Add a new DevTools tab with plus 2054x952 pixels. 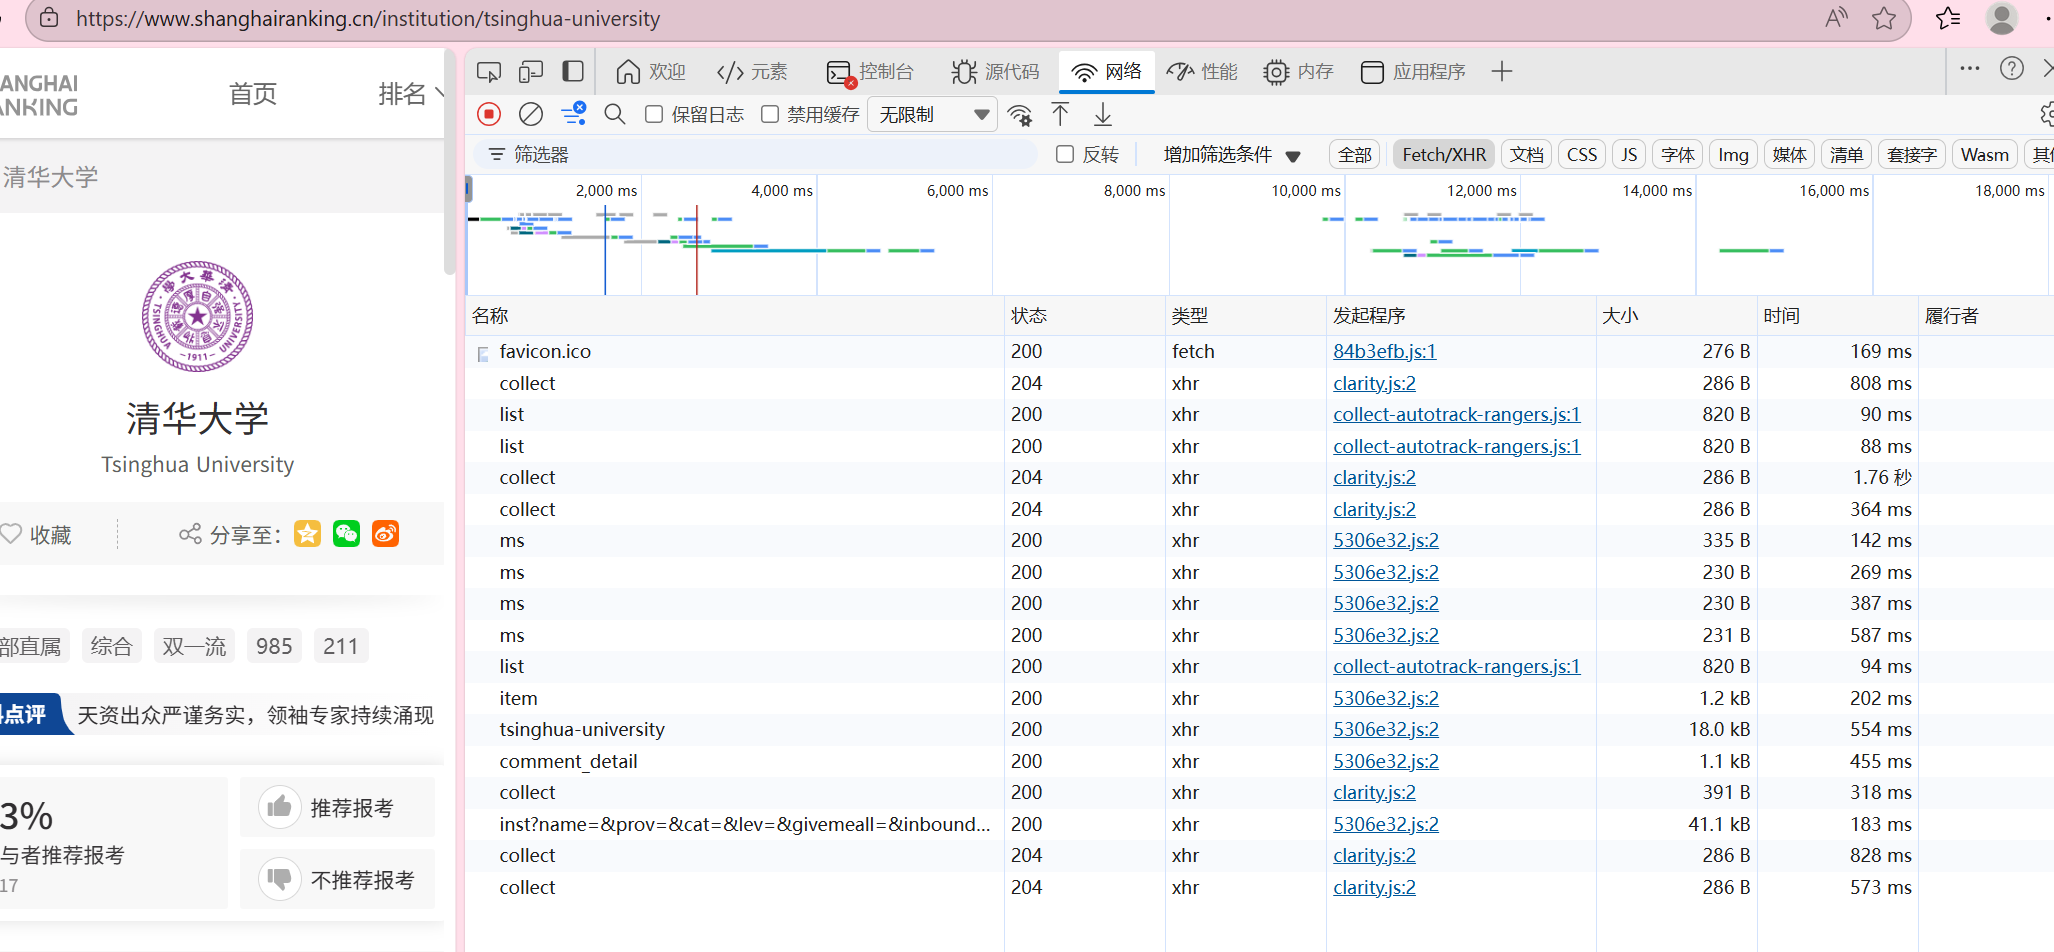(x=1501, y=72)
